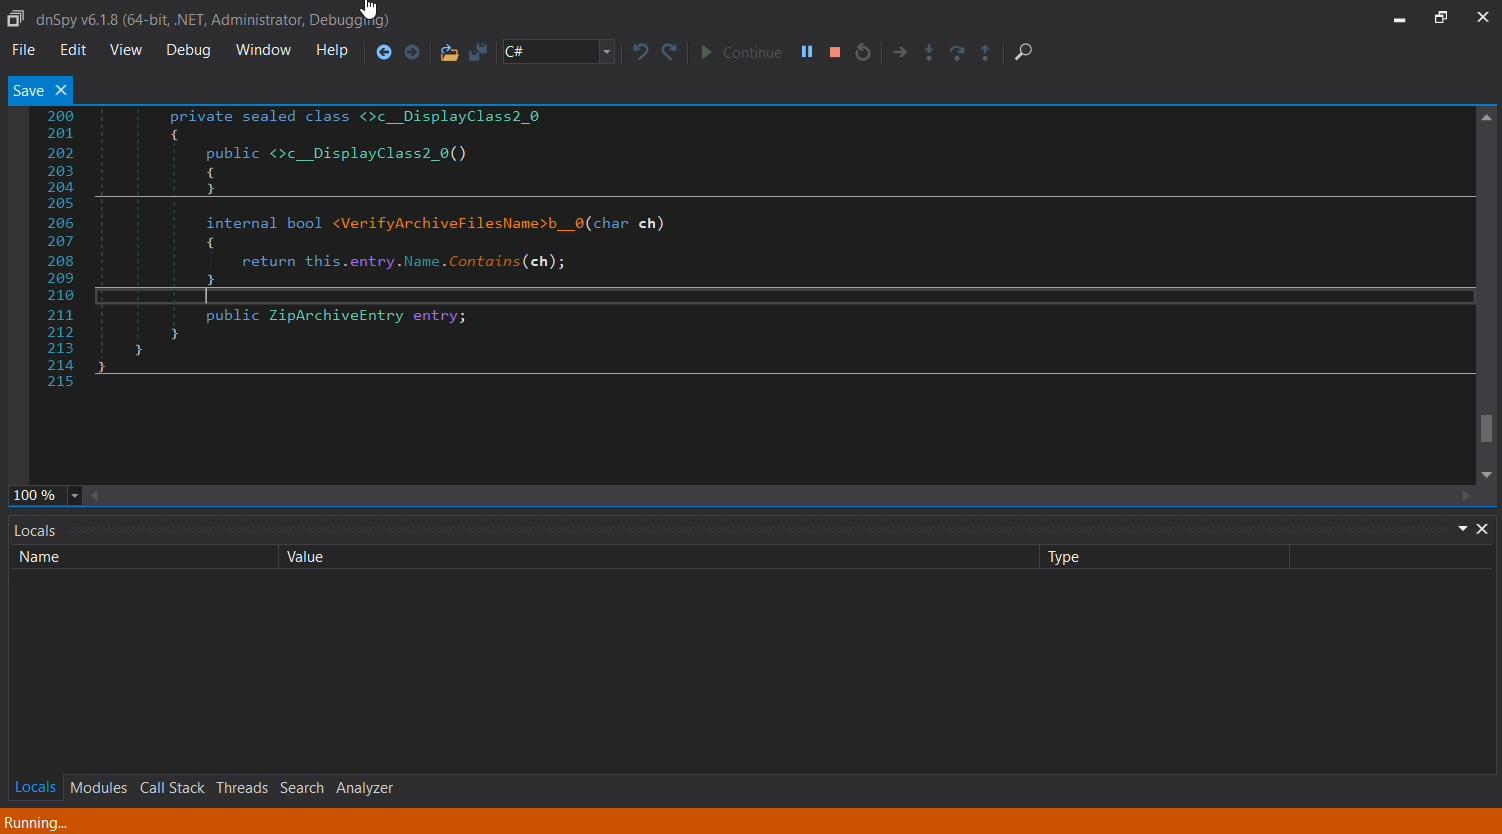Screen dimensions: 1502x834
Task: Click the Continue button in the toolbar
Action: (x=741, y=52)
